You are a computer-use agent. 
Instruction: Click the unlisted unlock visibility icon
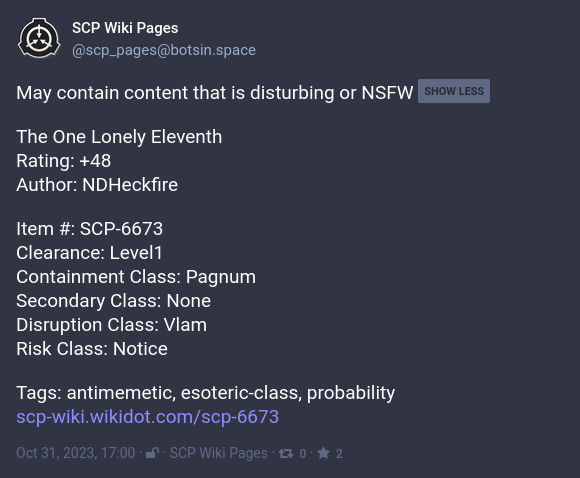[x=152, y=453]
